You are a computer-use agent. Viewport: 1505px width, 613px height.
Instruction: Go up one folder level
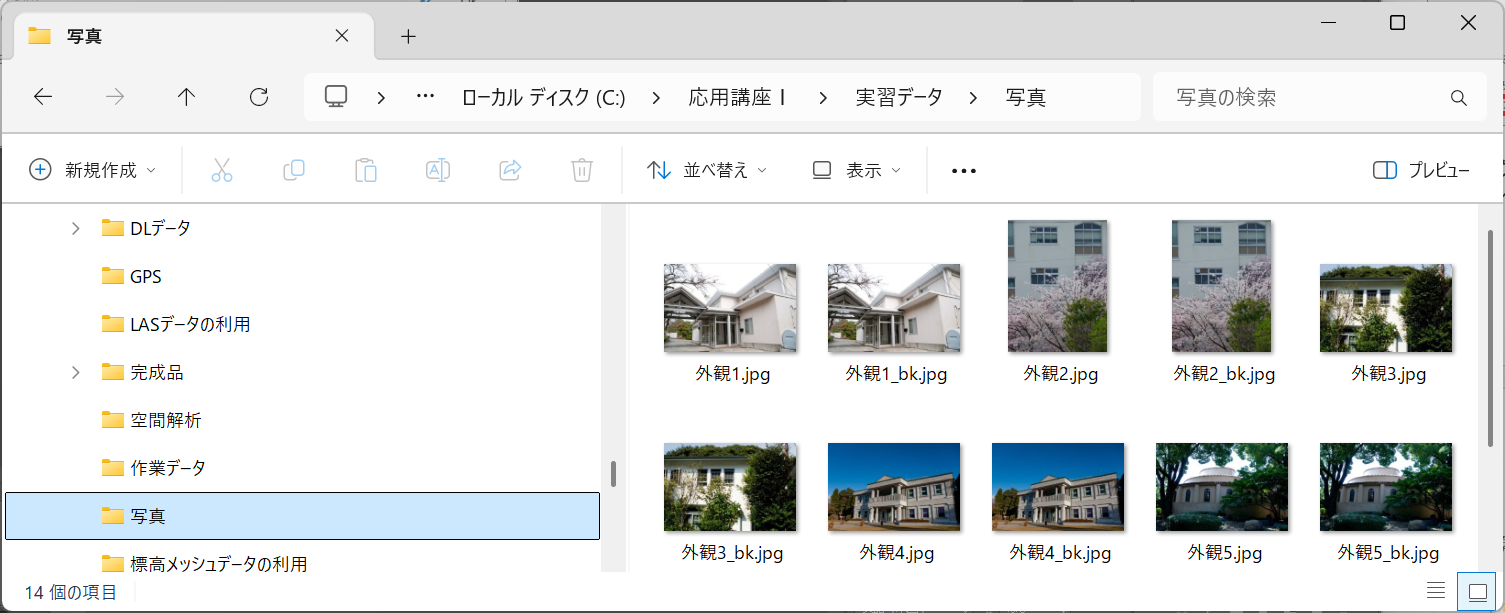coord(186,97)
